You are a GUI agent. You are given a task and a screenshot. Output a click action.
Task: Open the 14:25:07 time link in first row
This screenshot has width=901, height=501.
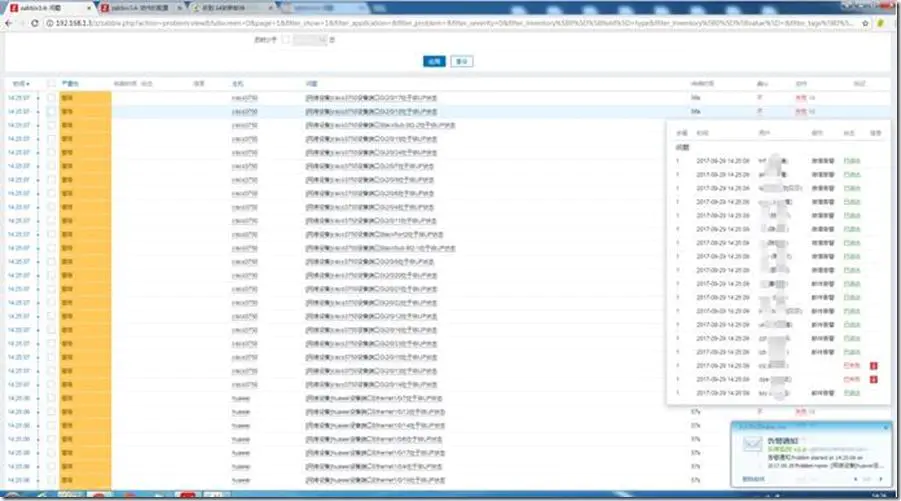pyautogui.click(x=19, y=98)
